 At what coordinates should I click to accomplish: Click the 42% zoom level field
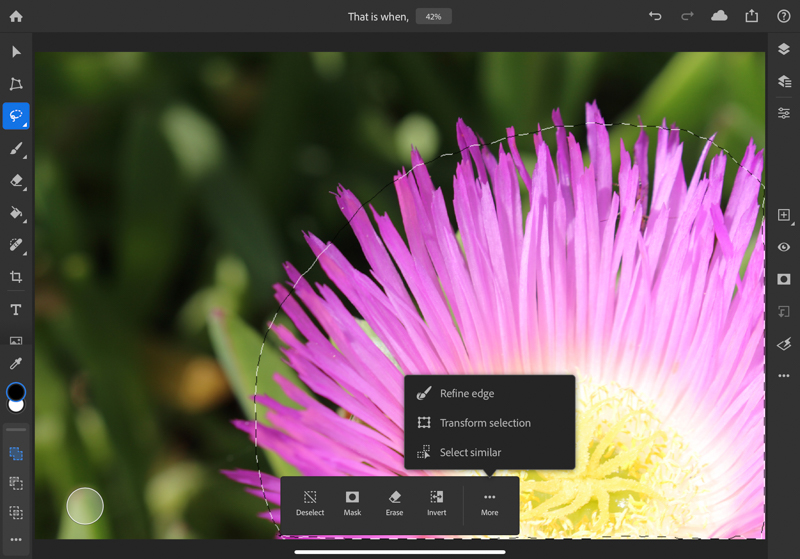[433, 17]
